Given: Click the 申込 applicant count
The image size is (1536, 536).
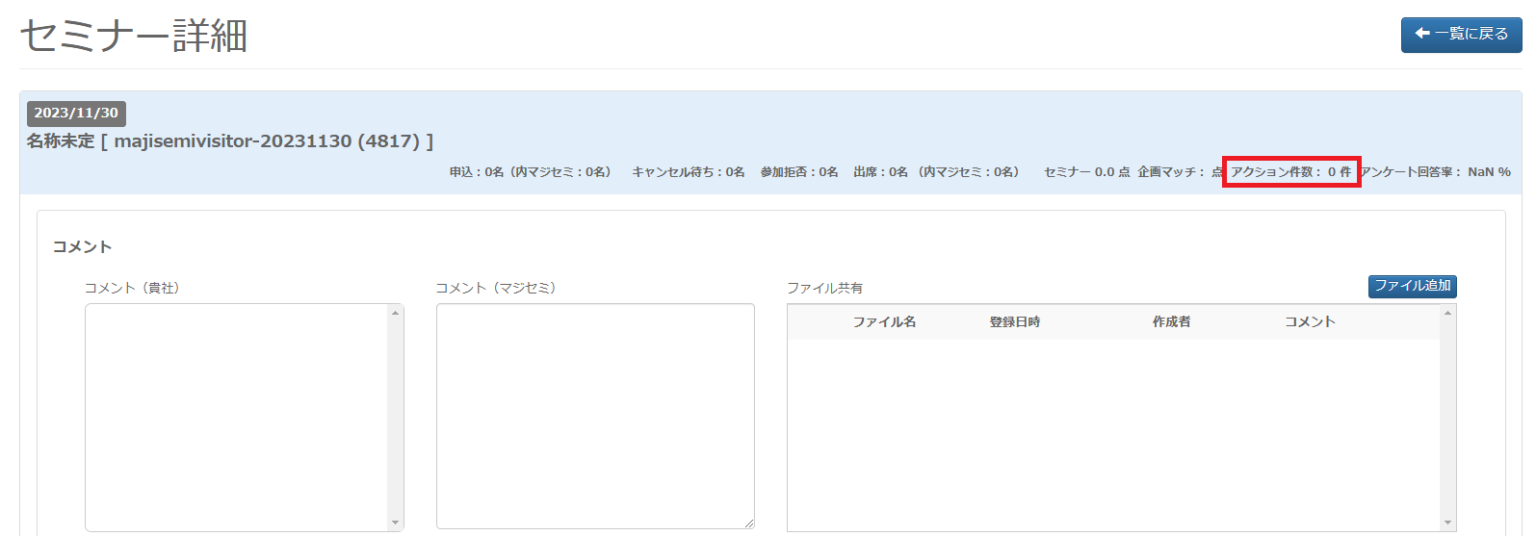Looking at the screenshot, I should tap(531, 172).
